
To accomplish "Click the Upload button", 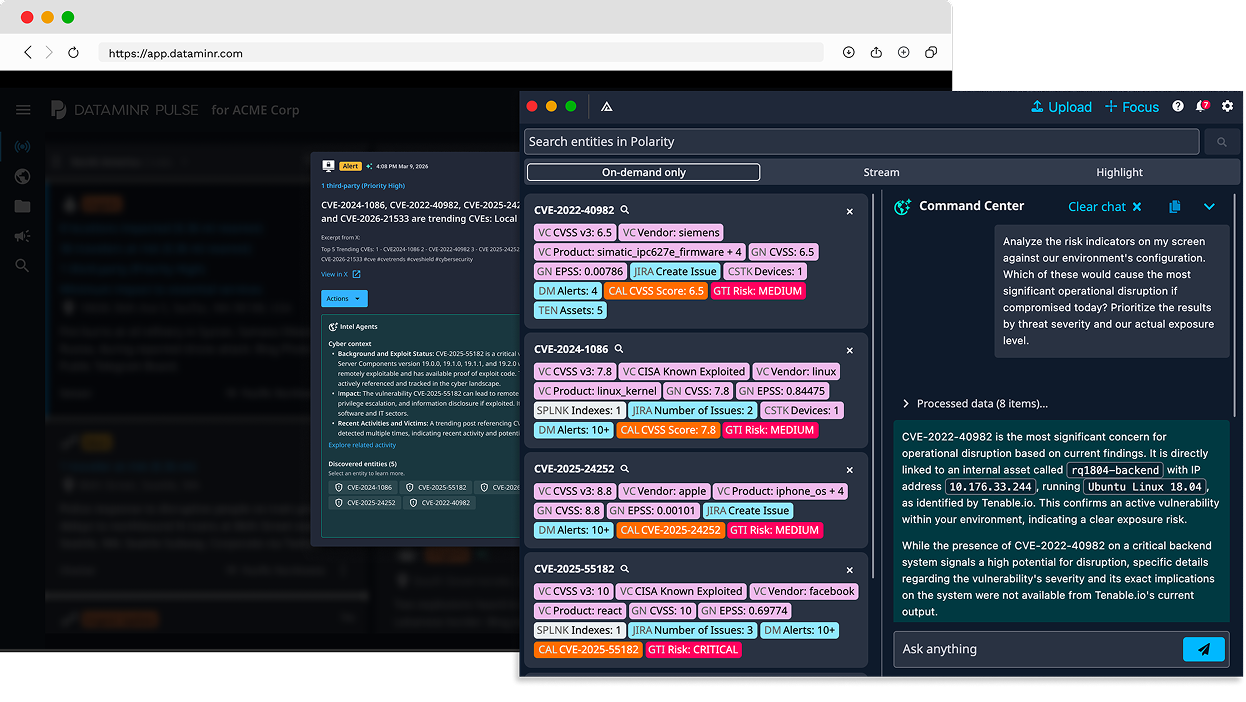I will [x=1061, y=107].
